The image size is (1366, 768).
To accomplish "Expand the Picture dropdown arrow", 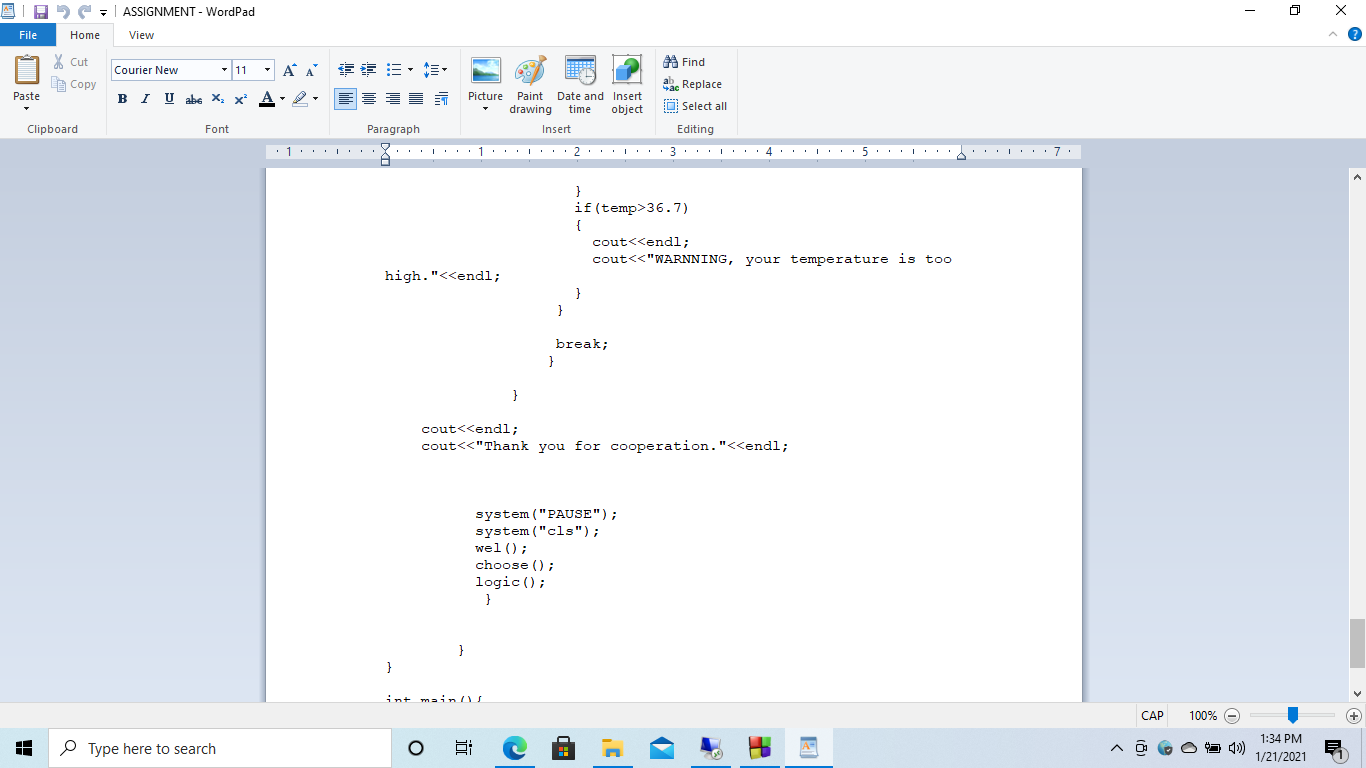I will [486, 109].
